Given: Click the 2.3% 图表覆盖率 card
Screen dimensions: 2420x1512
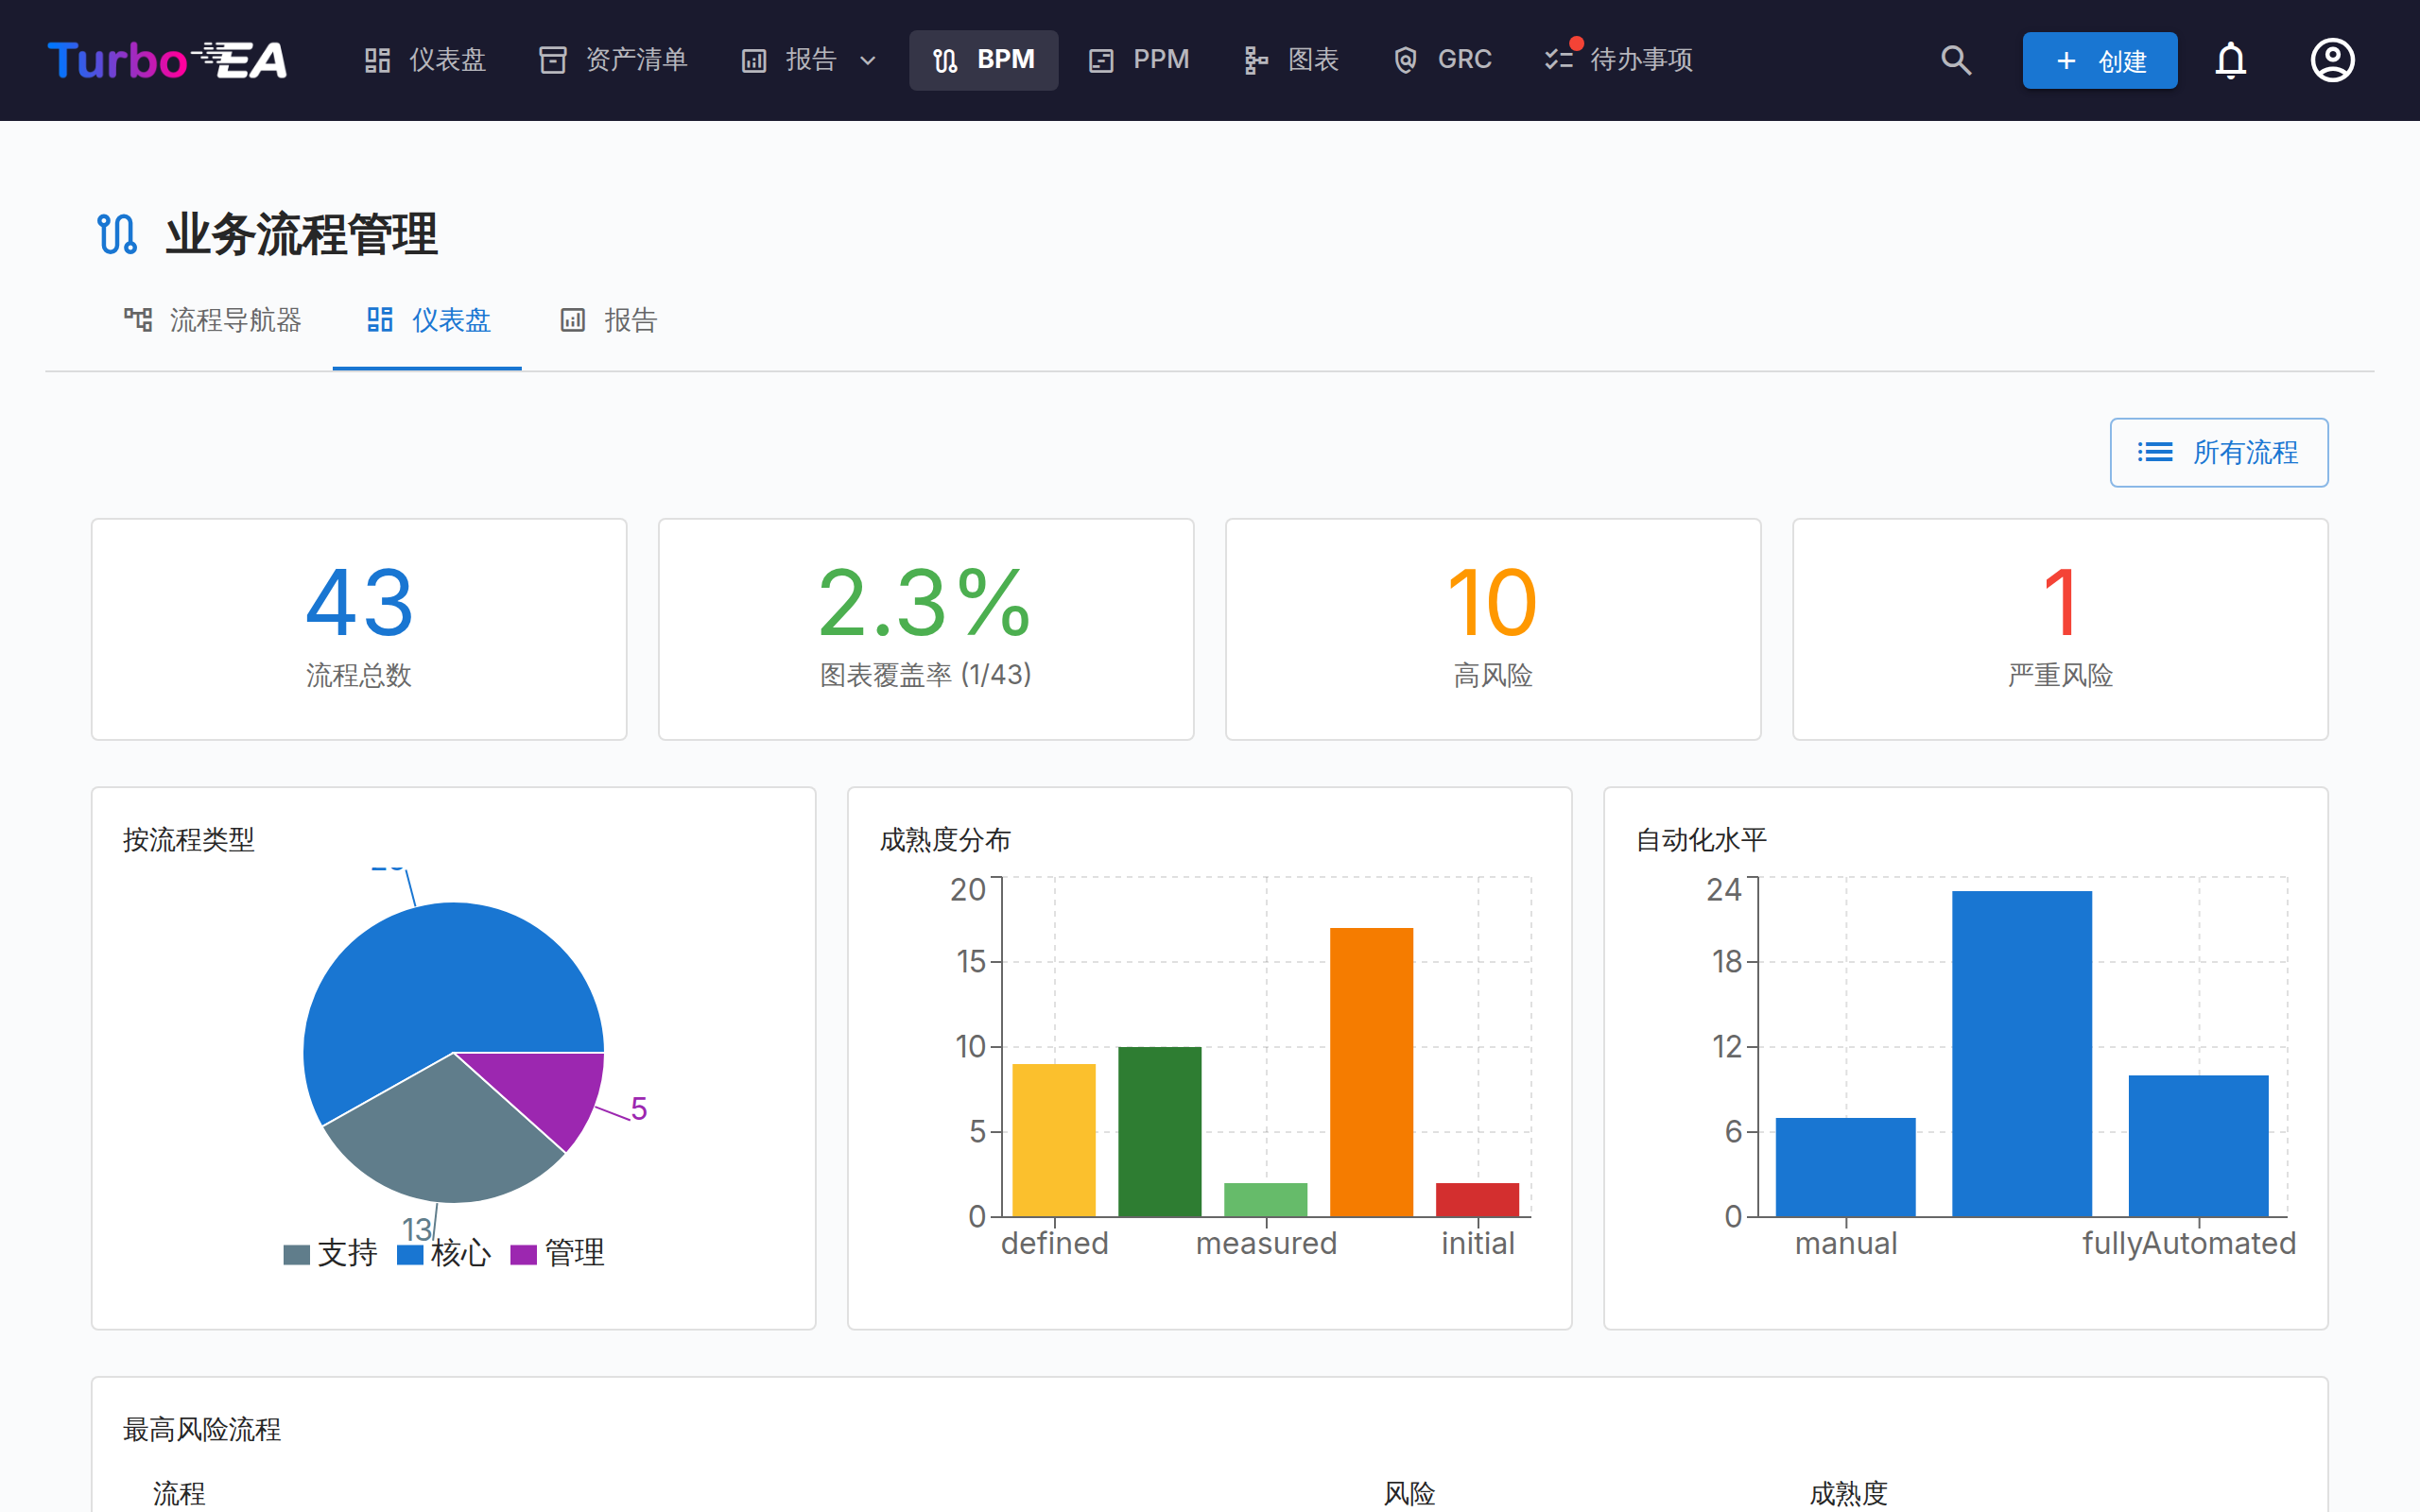Looking at the screenshot, I should pos(926,629).
